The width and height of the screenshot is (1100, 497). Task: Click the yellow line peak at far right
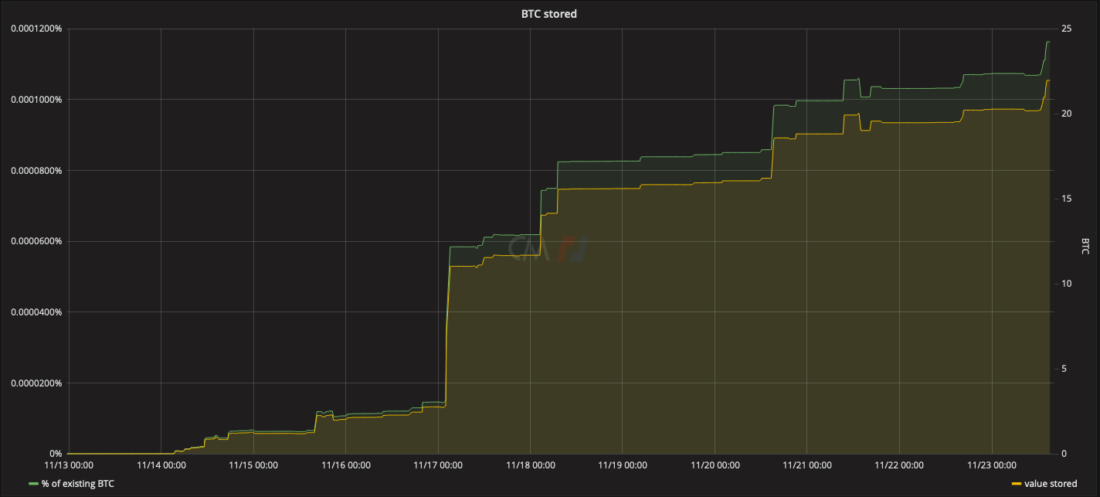pos(1047,80)
